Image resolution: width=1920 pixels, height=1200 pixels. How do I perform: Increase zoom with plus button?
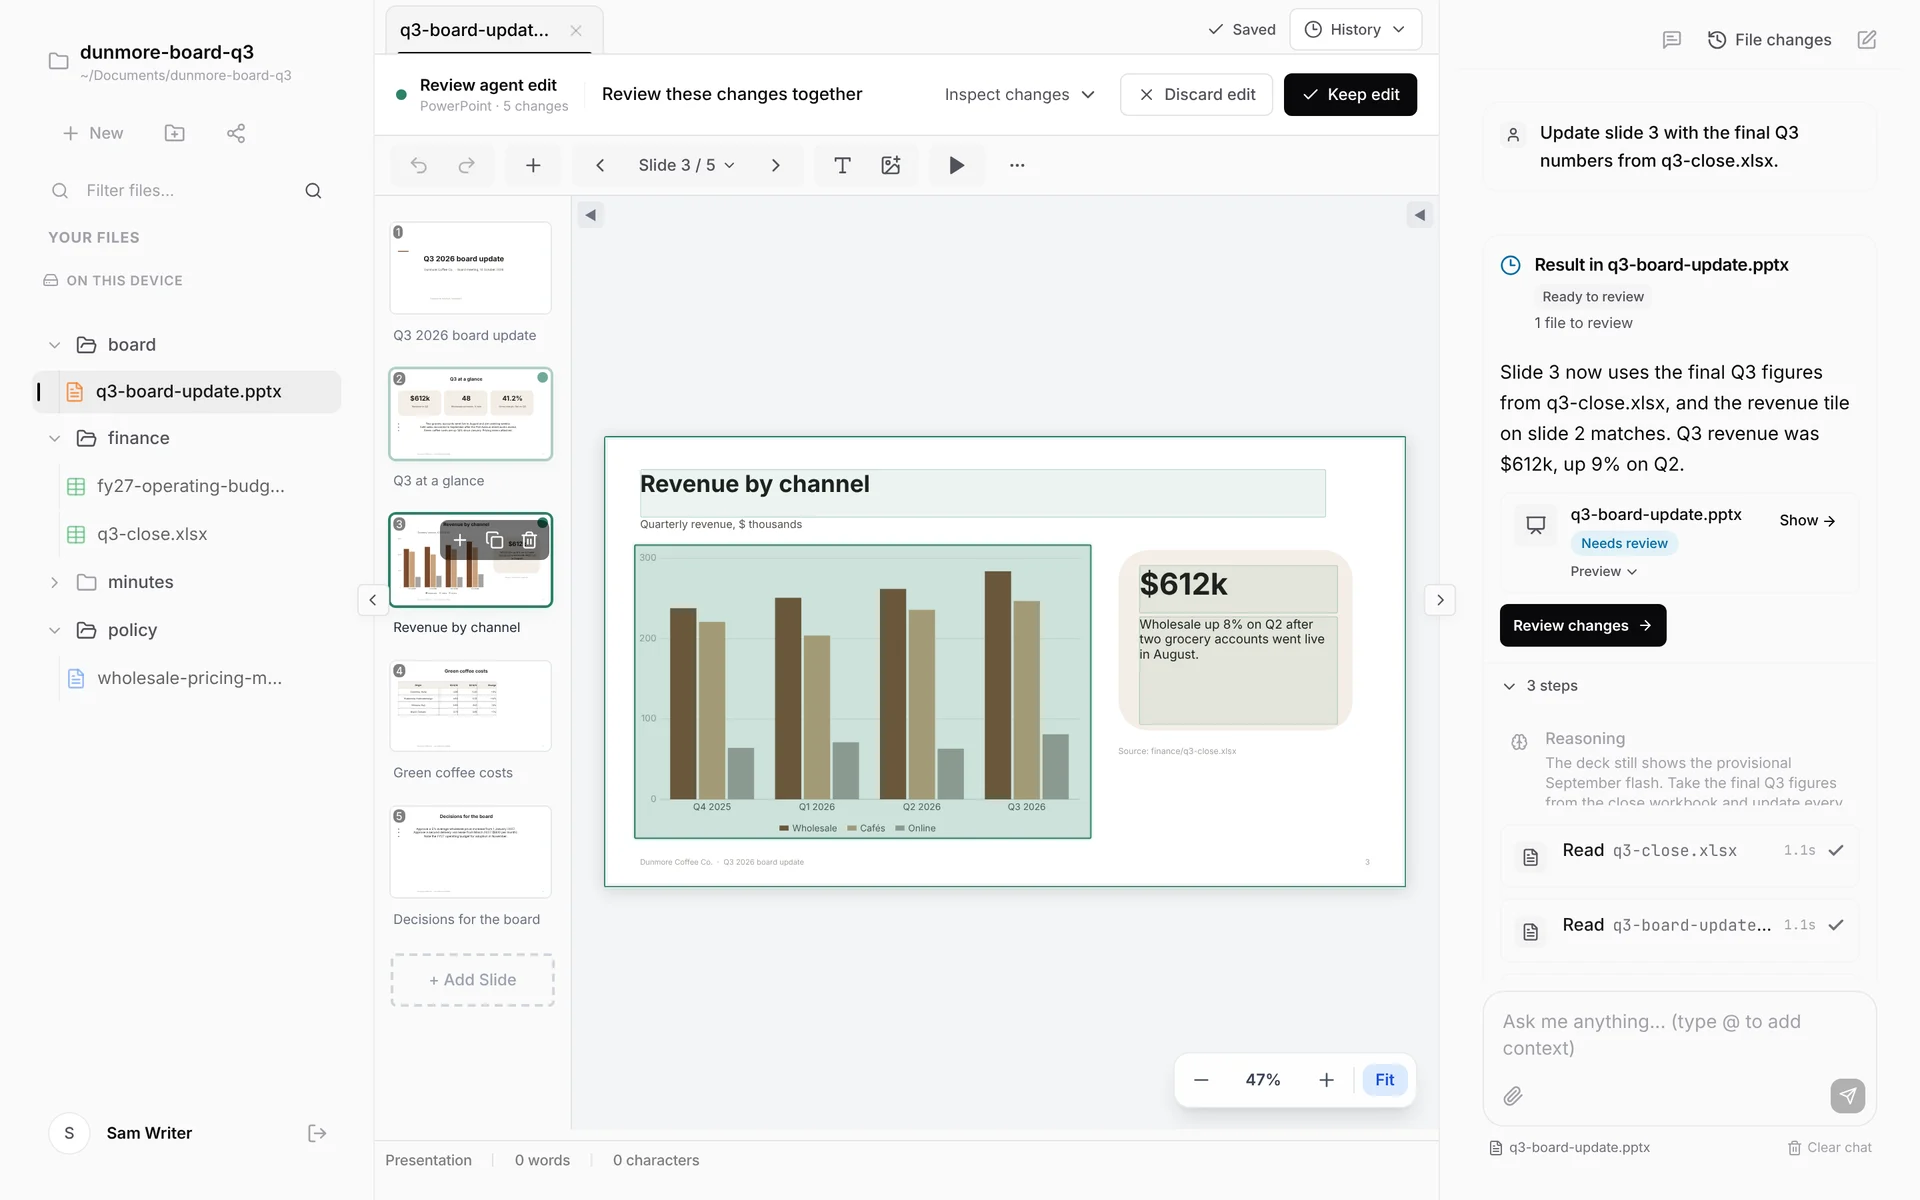[x=1326, y=1080]
